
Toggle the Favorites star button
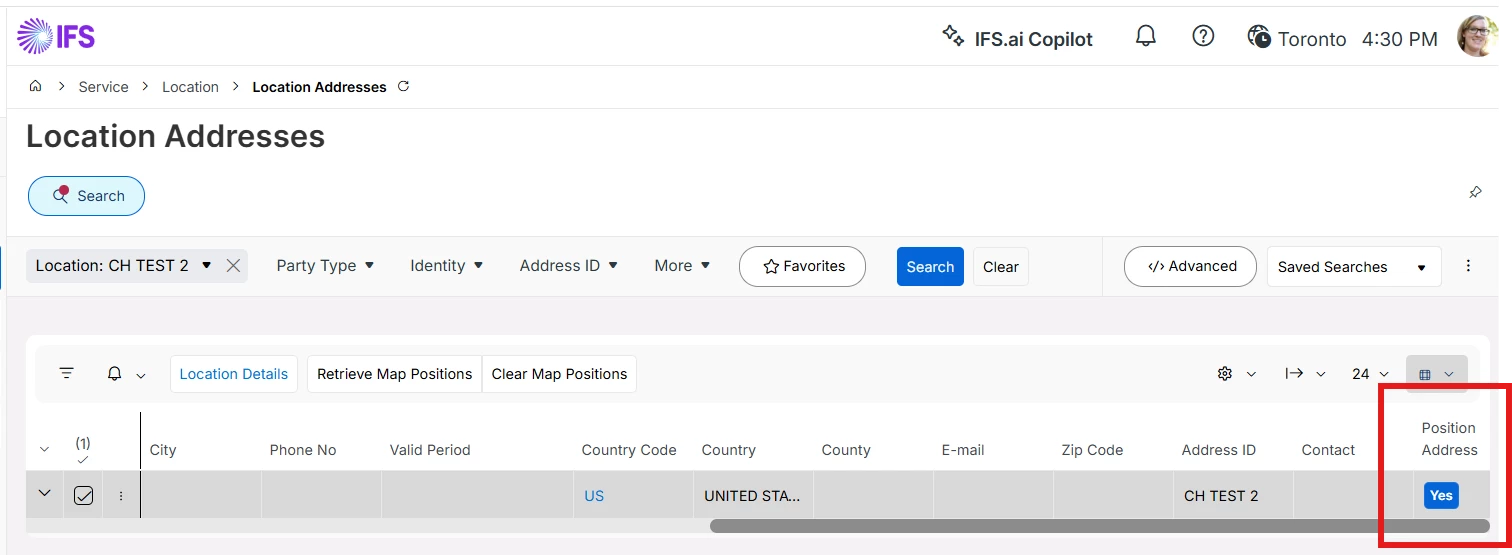[x=802, y=267]
